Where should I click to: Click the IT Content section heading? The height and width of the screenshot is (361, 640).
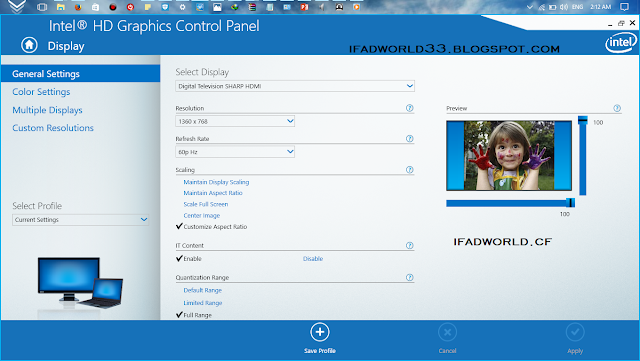tap(189, 245)
